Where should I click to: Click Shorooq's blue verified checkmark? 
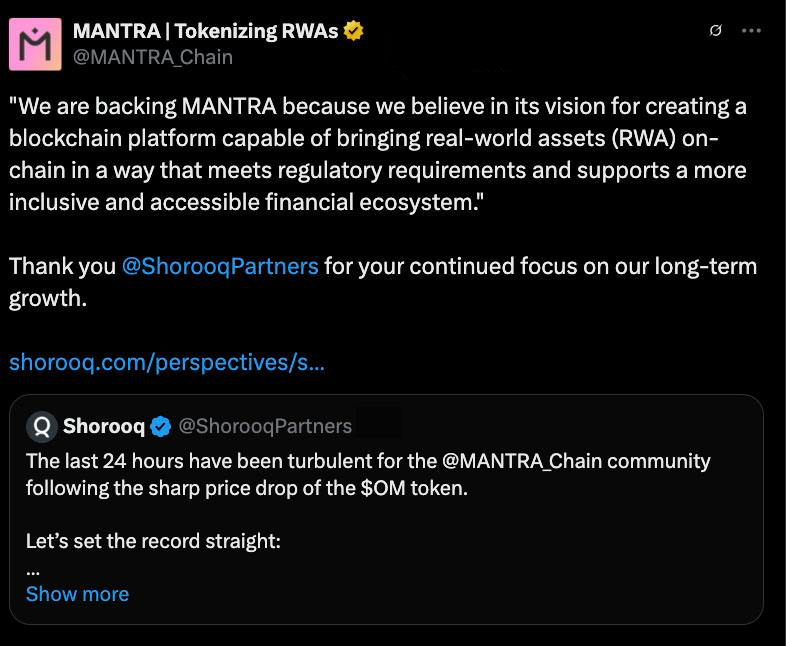161,427
